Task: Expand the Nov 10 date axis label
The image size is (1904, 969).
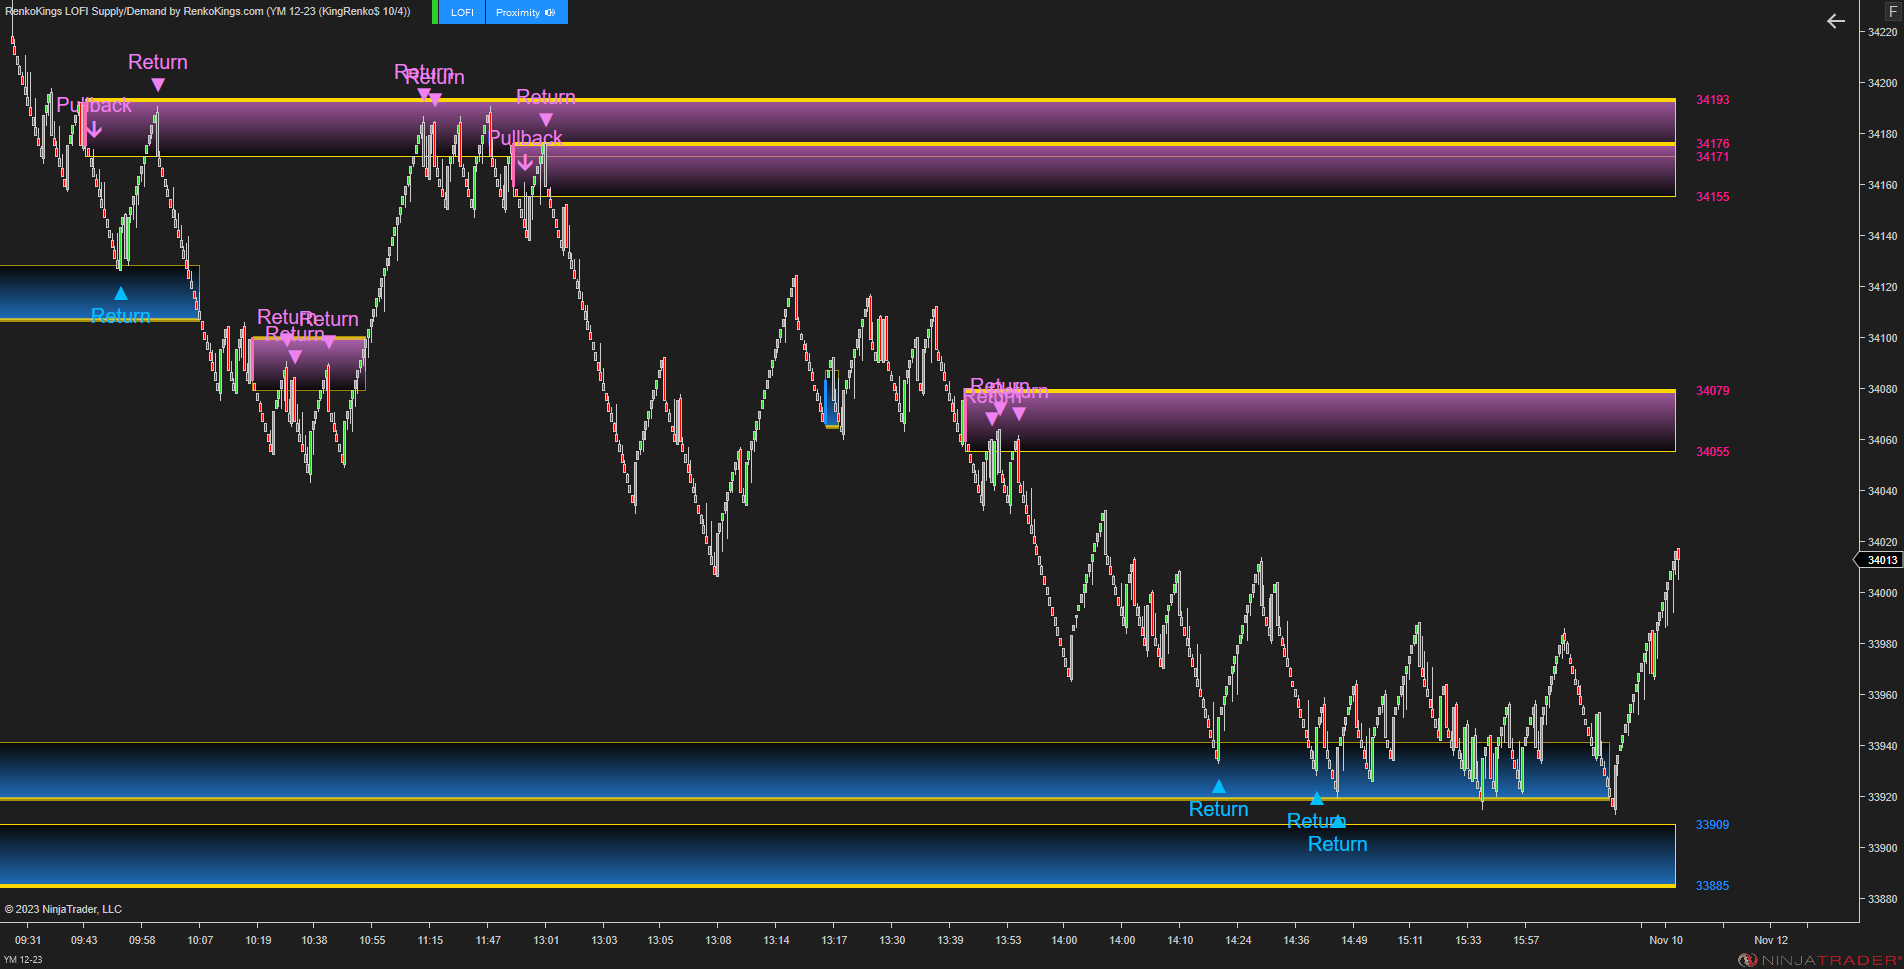Action: pyautogui.click(x=1665, y=940)
